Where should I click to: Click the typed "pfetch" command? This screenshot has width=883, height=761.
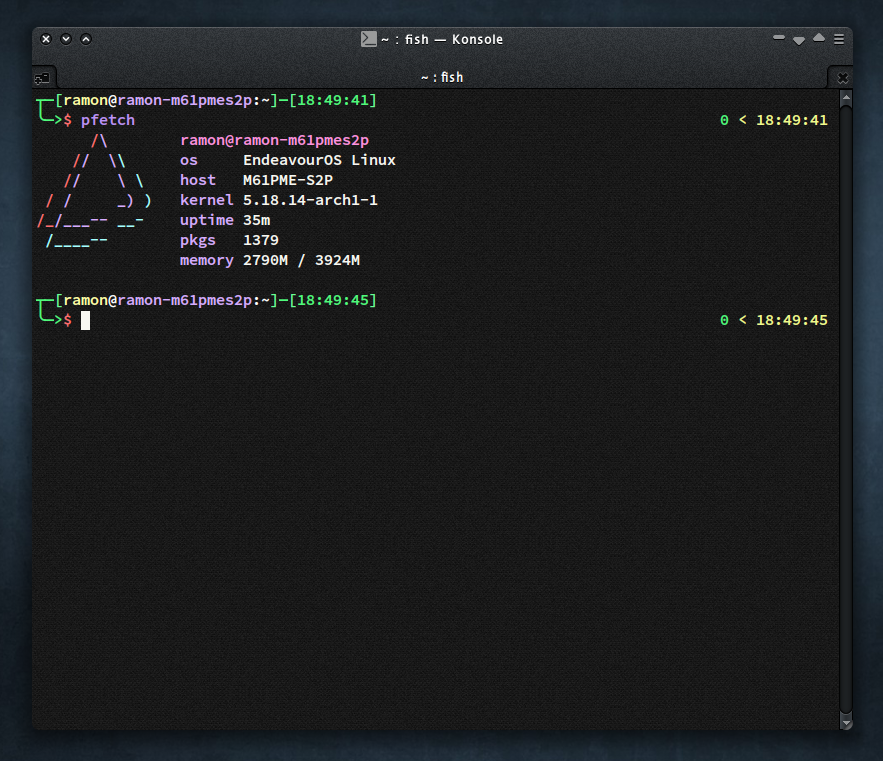108,120
